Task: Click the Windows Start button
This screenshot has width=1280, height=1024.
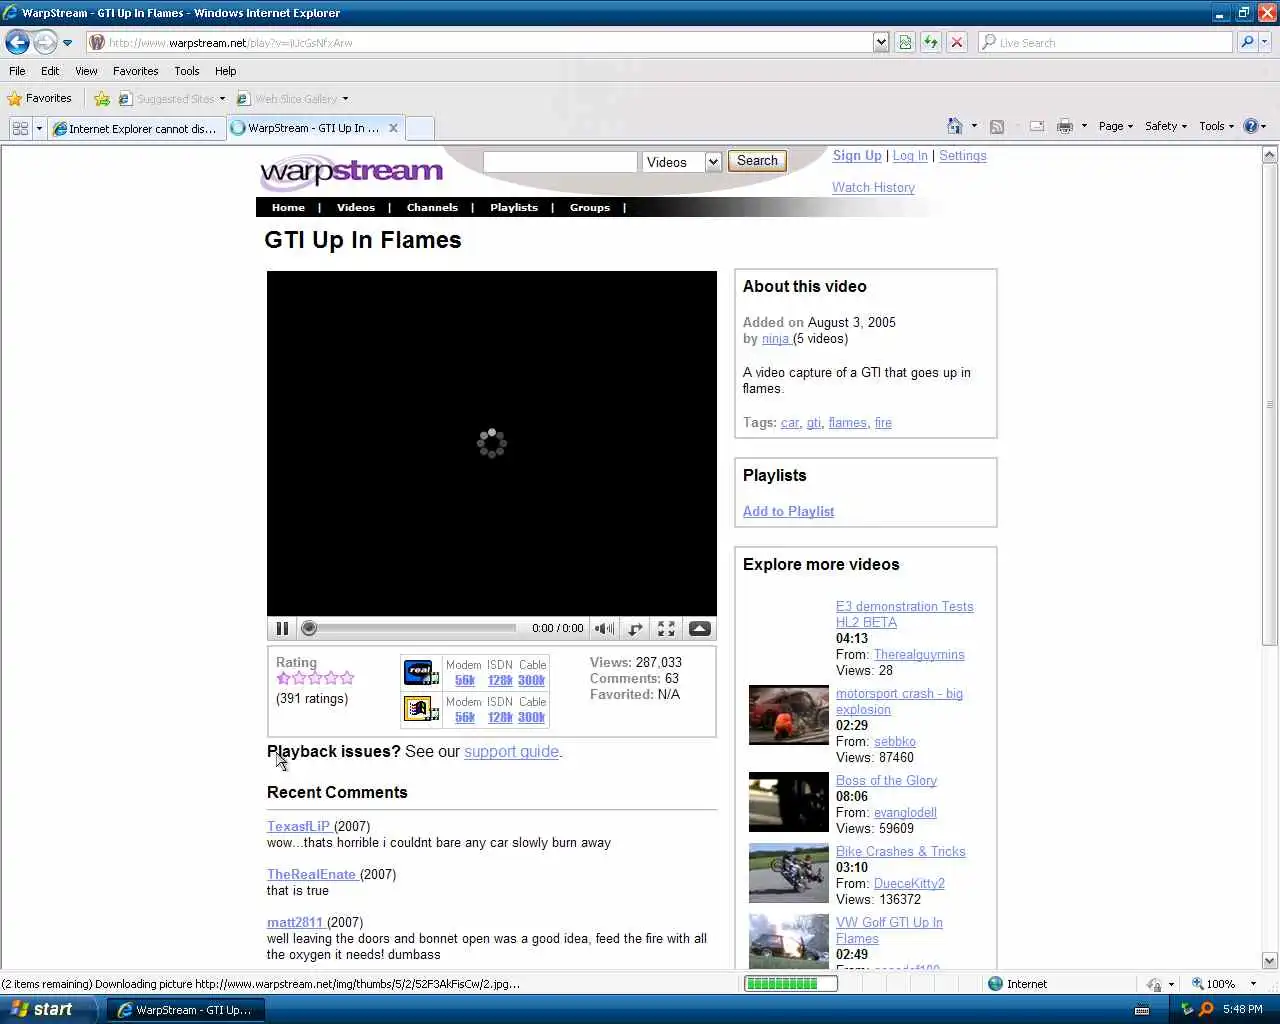Action: [x=48, y=1009]
